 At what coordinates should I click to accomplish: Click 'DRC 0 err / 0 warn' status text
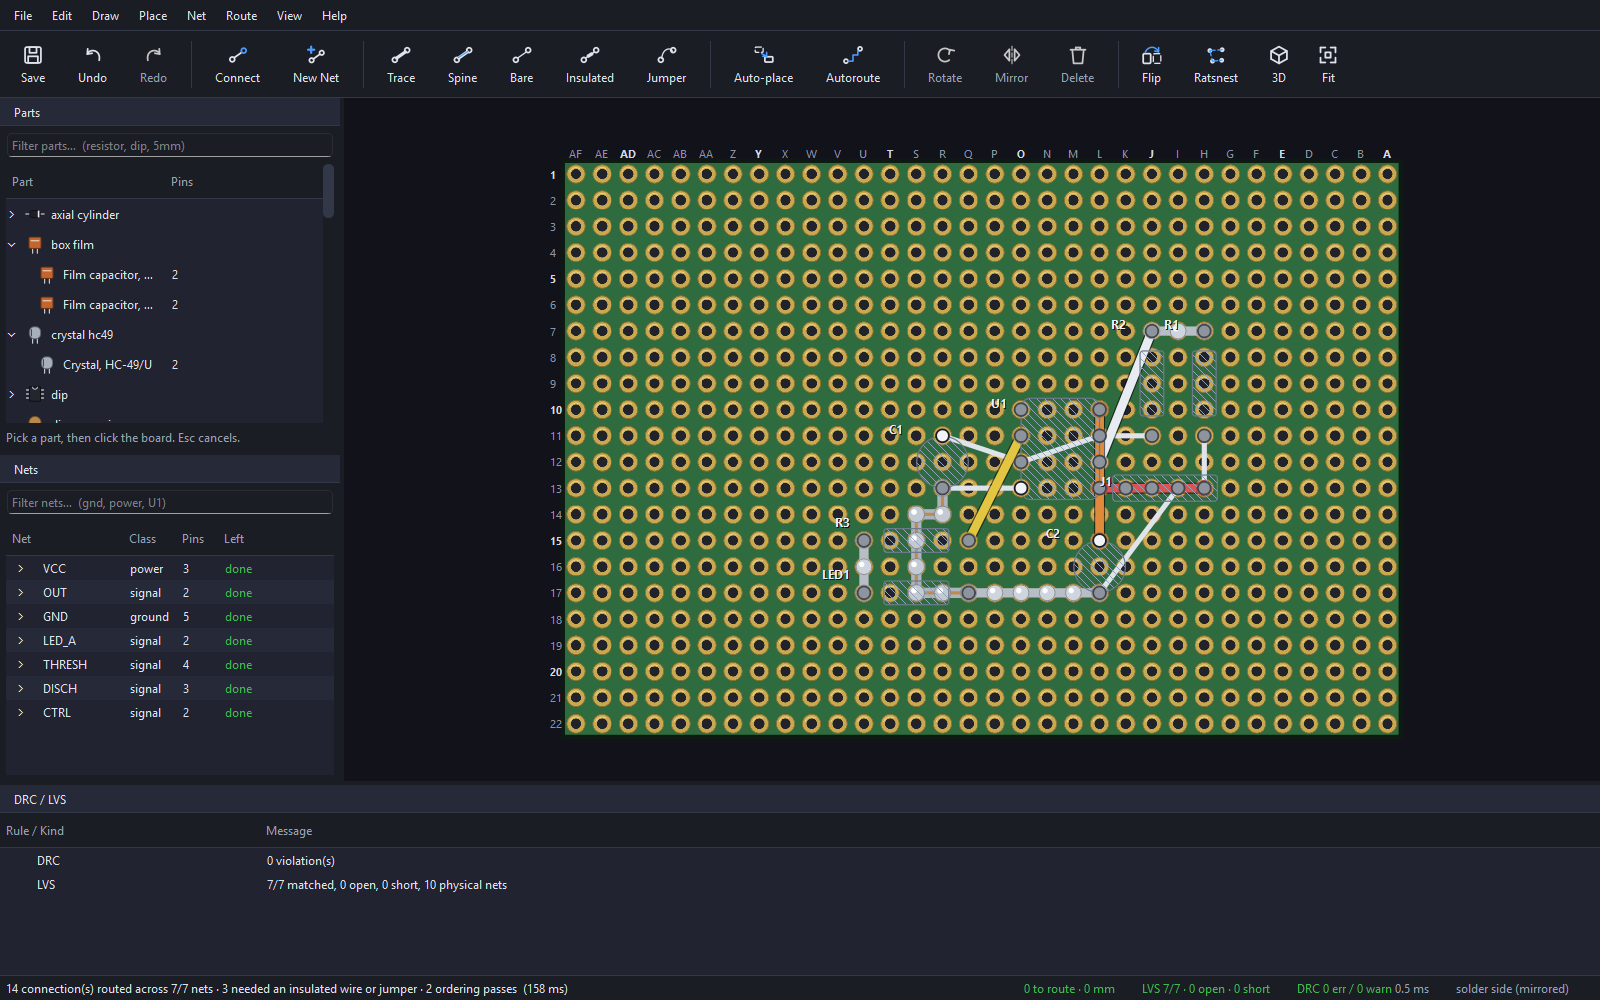pyautogui.click(x=1346, y=989)
